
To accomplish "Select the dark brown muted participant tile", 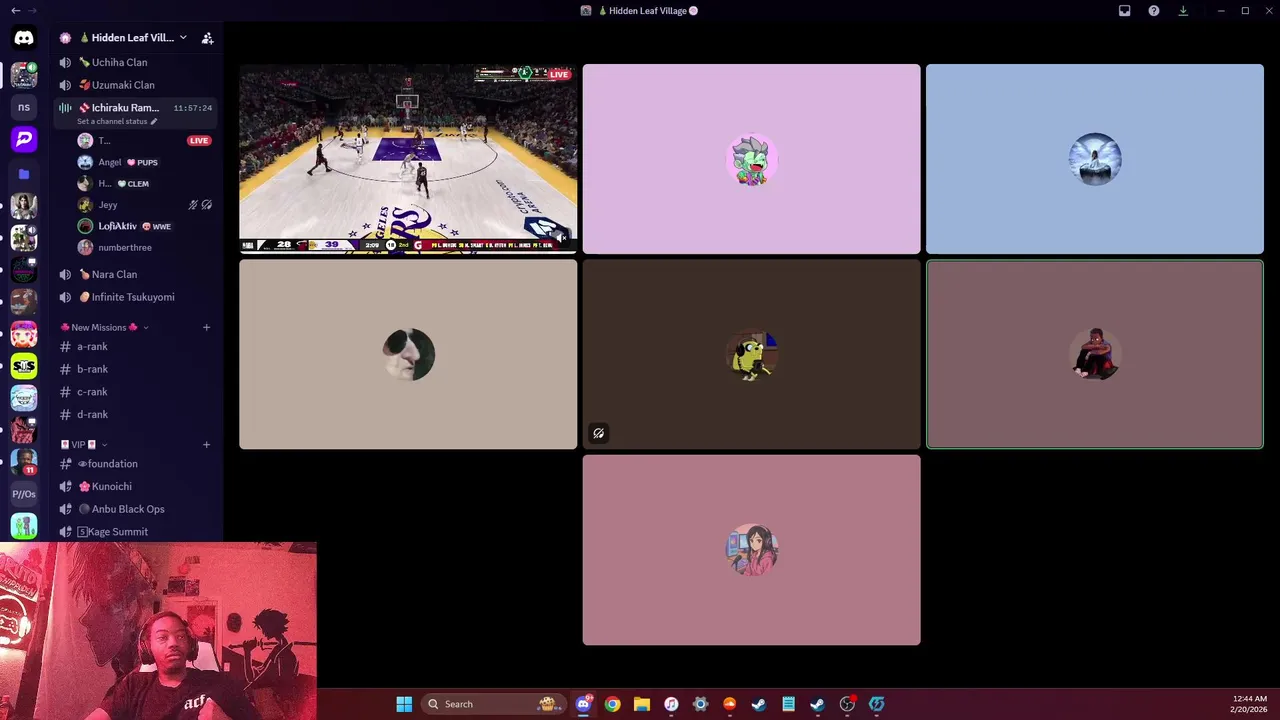I will point(751,354).
